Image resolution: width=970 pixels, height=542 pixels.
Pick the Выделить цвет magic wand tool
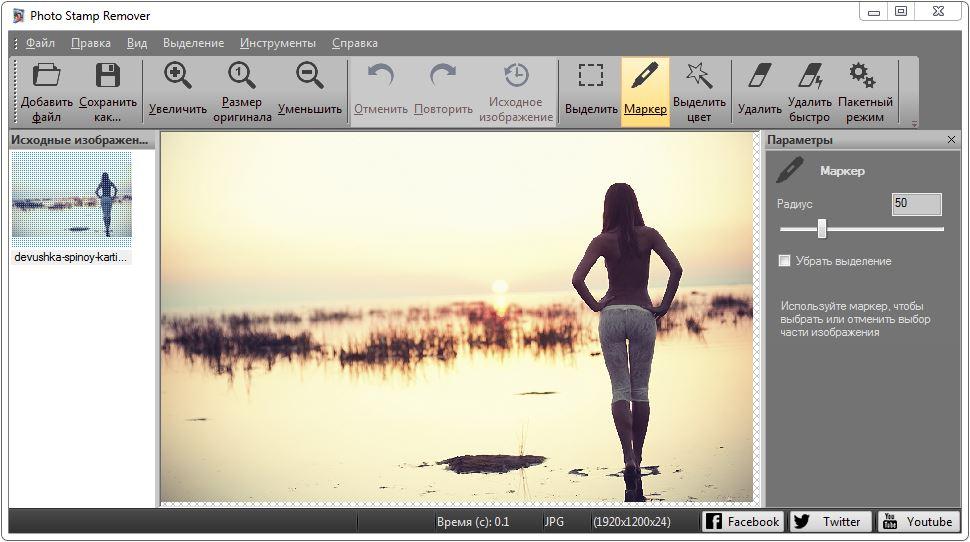(699, 75)
